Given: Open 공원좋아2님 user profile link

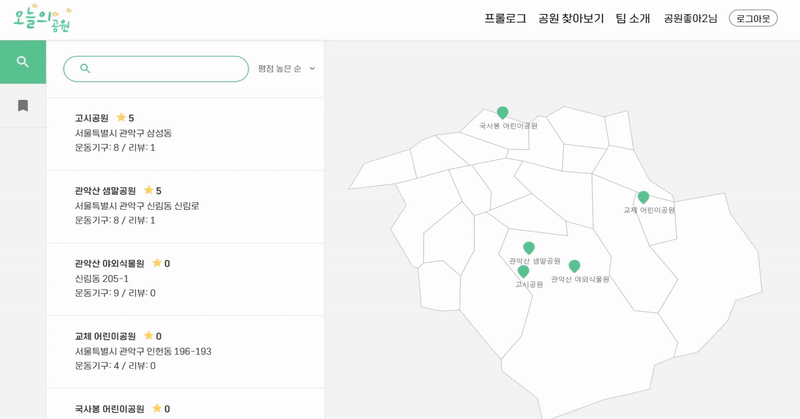Looking at the screenshot, I should point(690,19).
